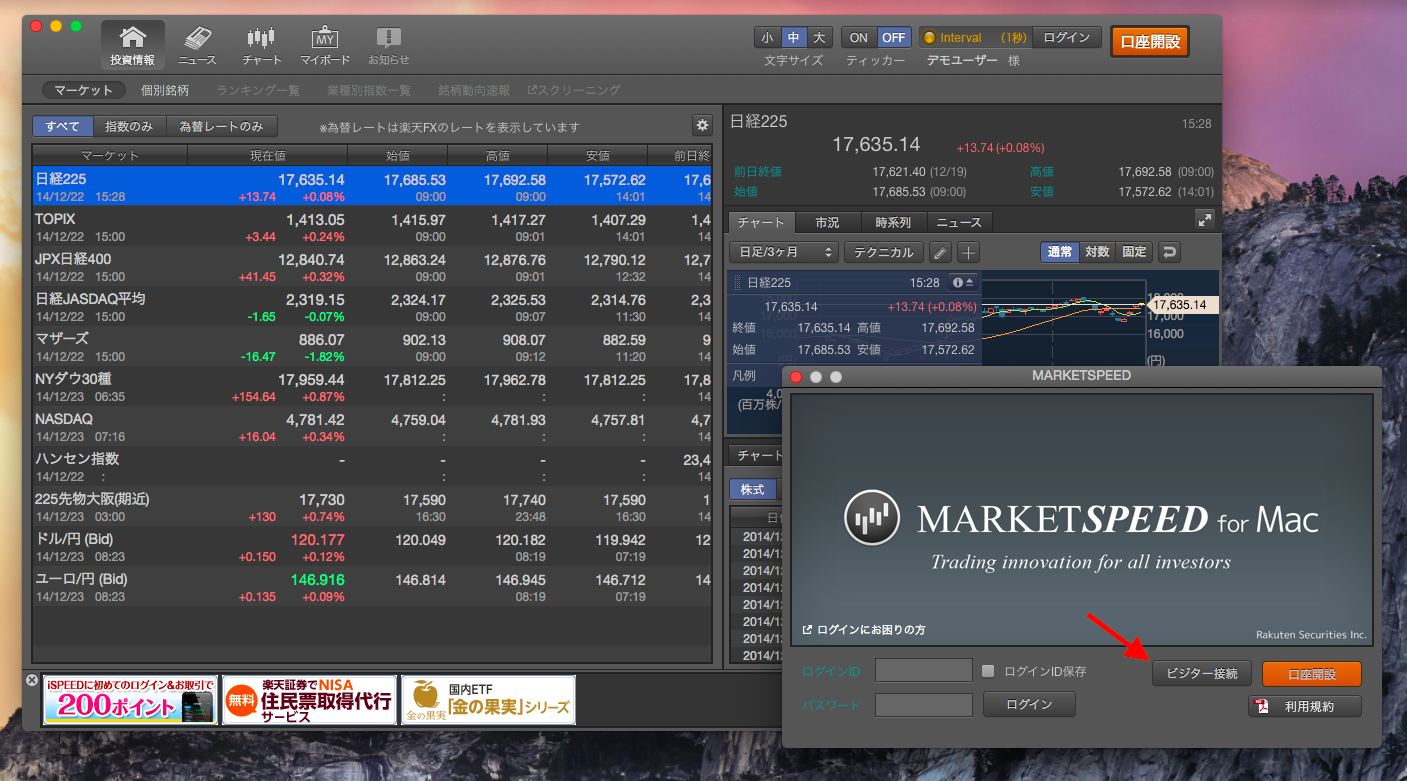Filter list to 為替レートのみ
The width and height of the screenshot is (1407, 781).
pos(221,126)
